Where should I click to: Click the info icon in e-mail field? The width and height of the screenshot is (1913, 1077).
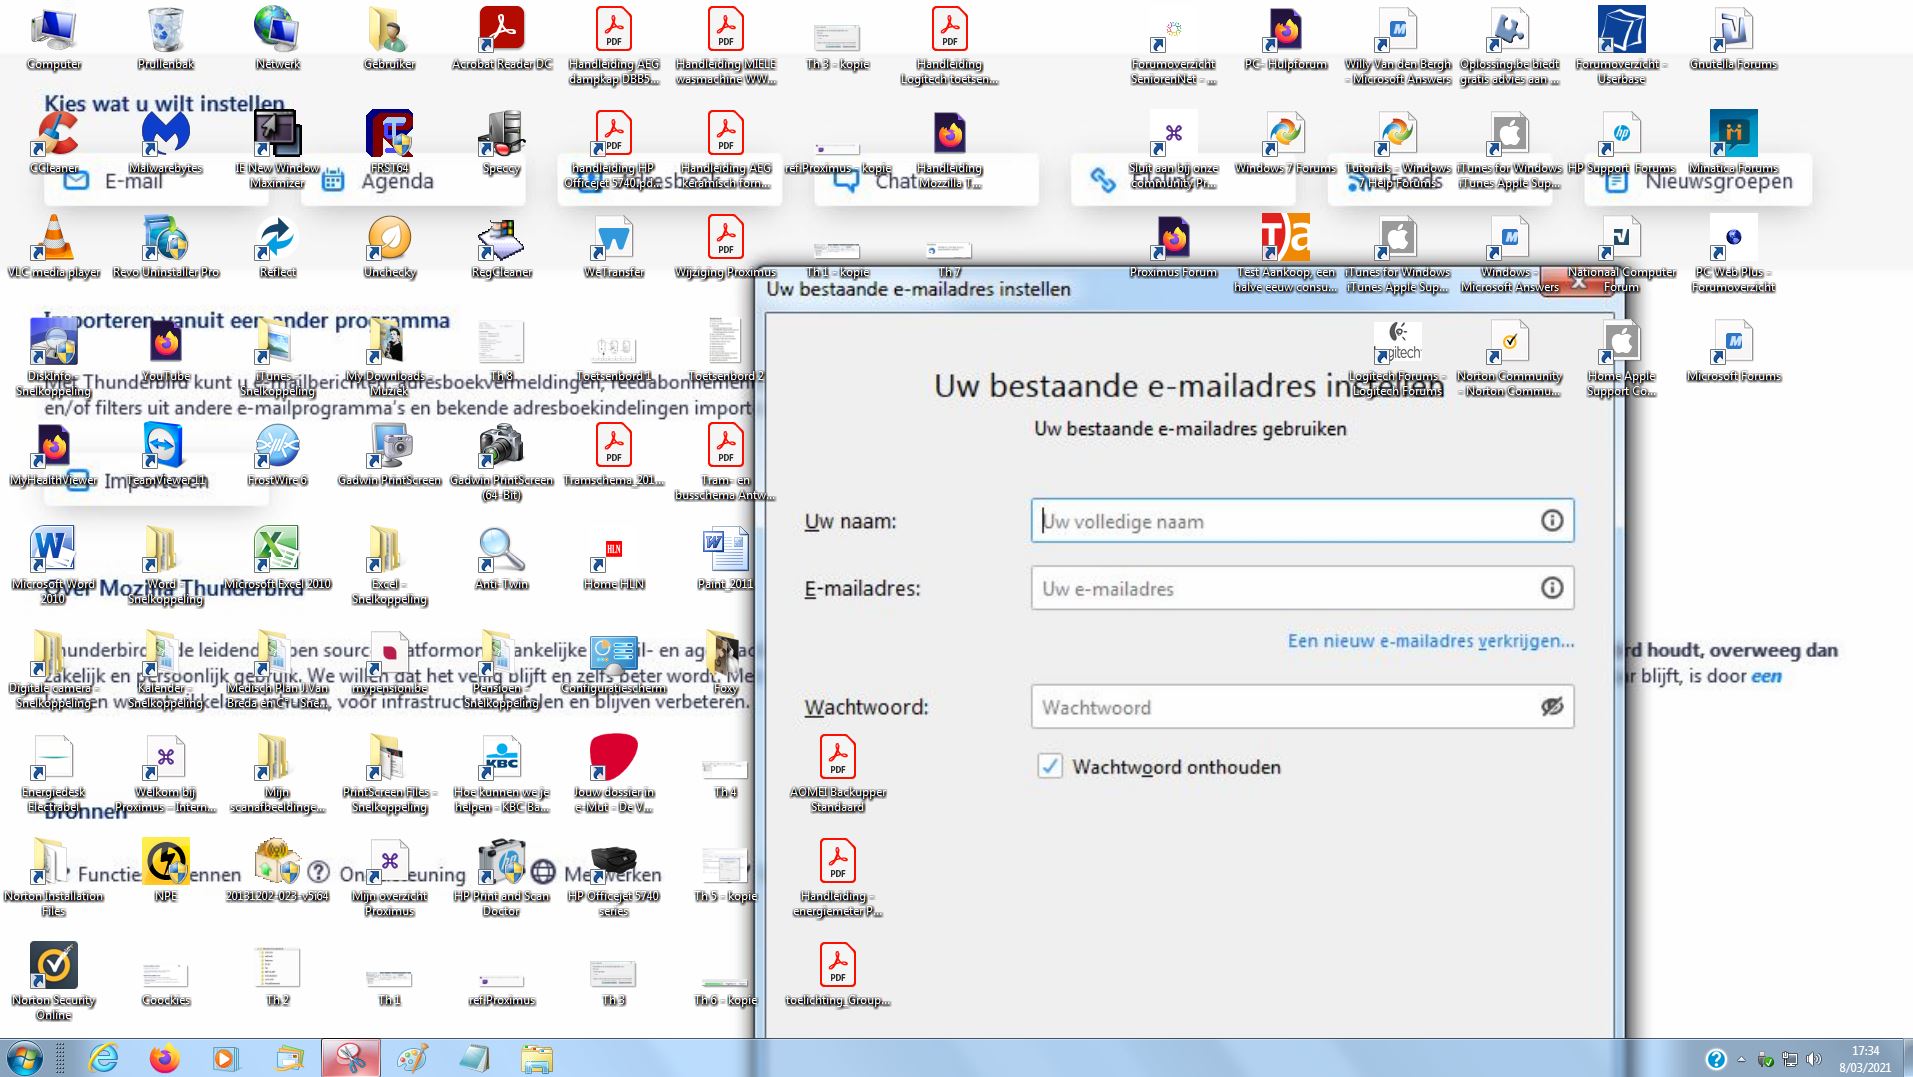point(1551,588)
